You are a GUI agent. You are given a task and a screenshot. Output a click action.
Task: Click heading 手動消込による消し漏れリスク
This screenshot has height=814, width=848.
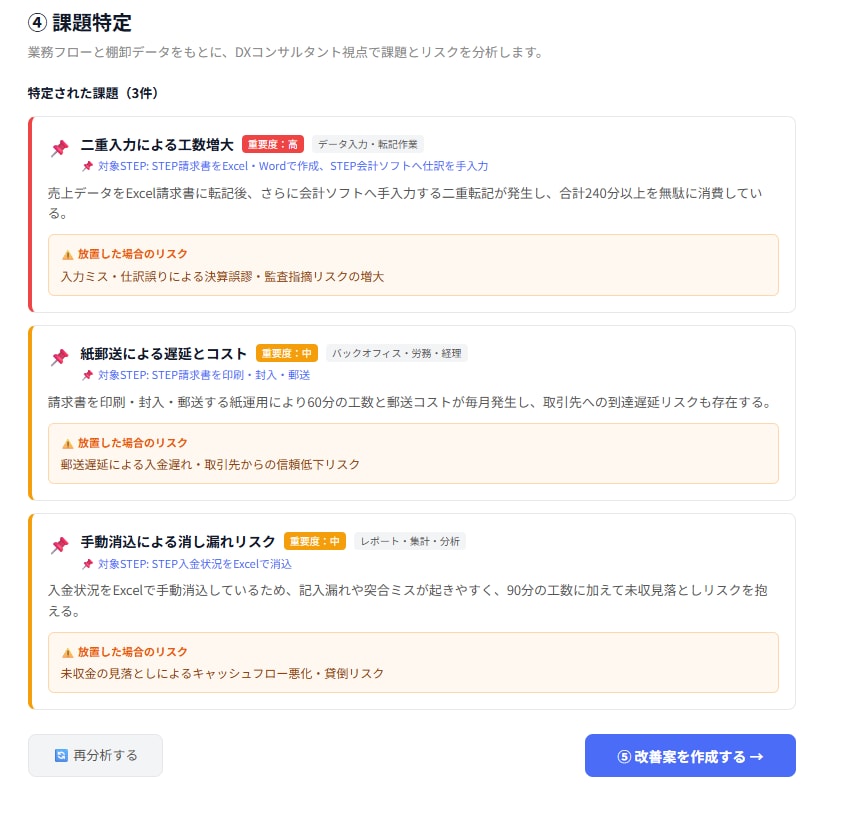[x=178, y=541]
